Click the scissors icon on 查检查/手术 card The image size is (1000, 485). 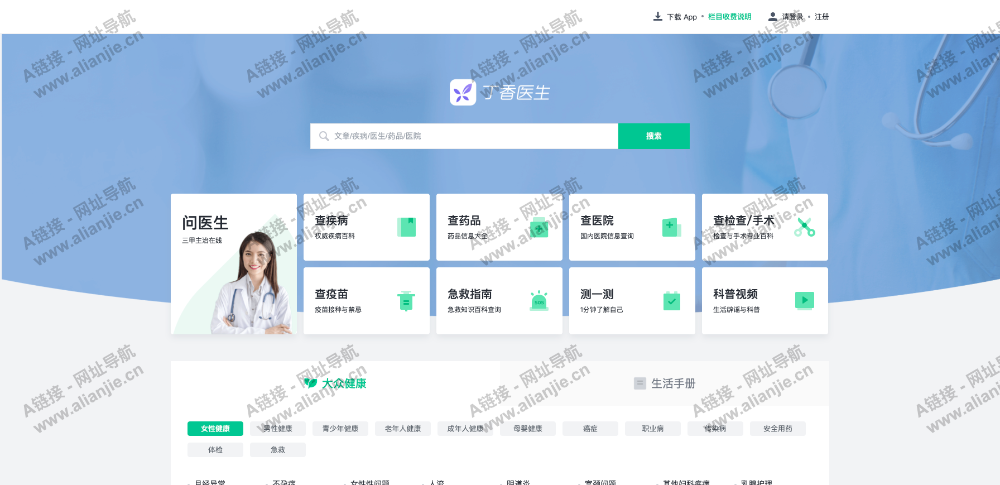805,227
